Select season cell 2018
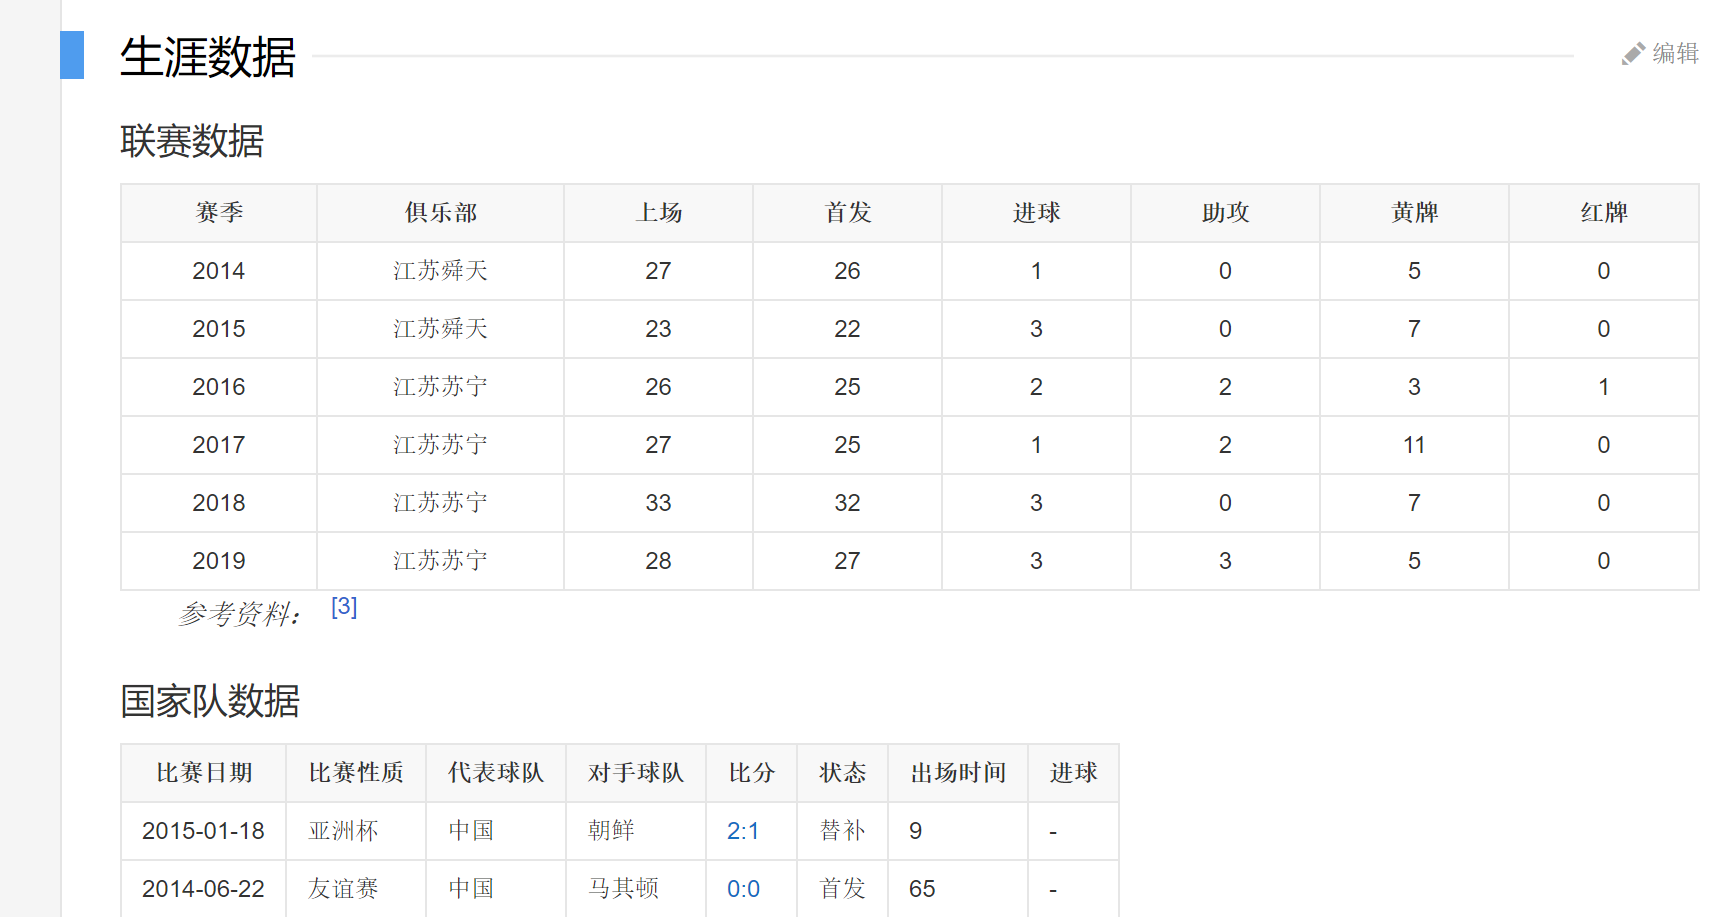 219,503
